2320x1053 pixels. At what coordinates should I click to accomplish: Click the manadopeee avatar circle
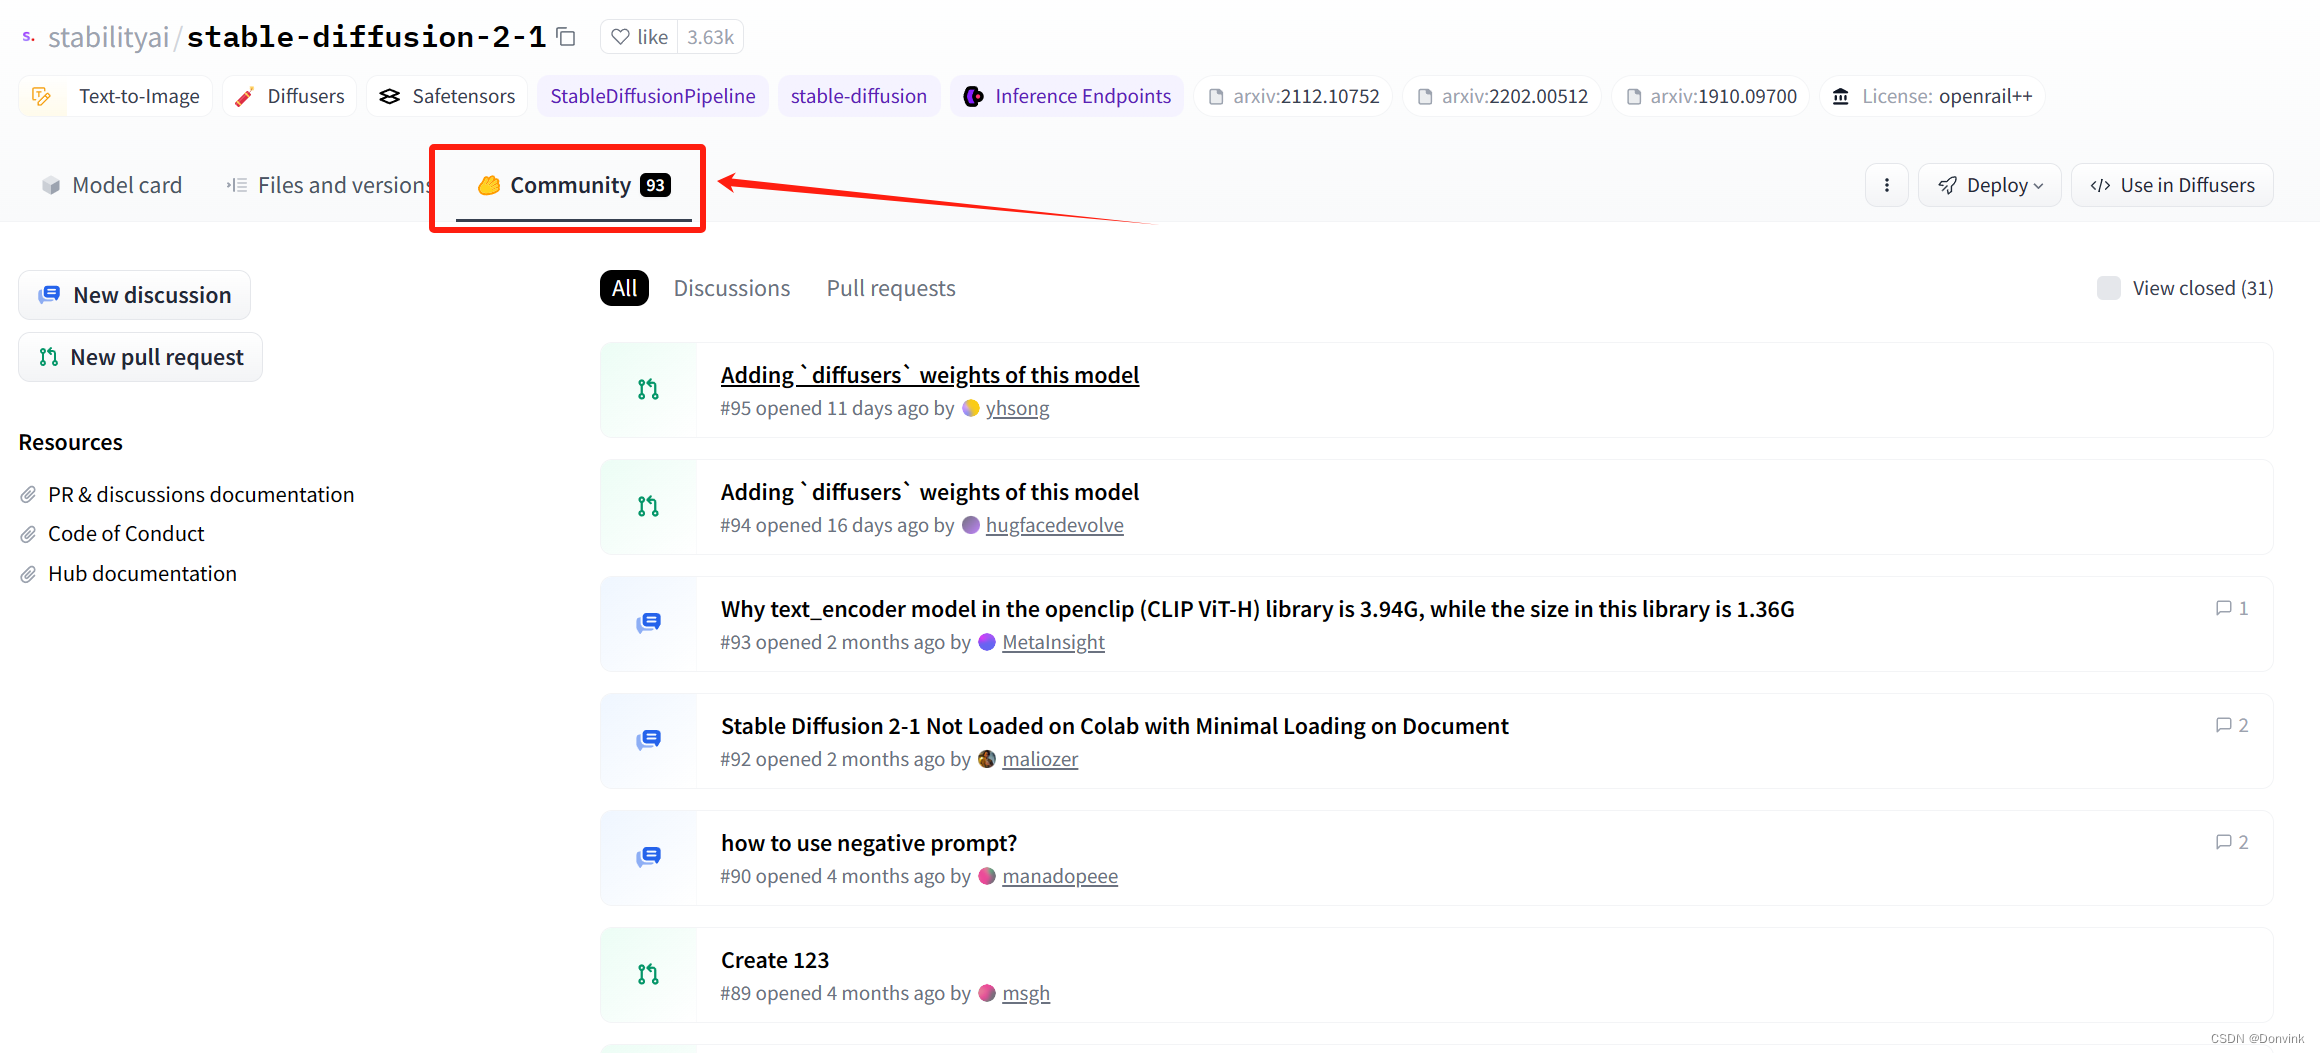[x=987, y=876]
